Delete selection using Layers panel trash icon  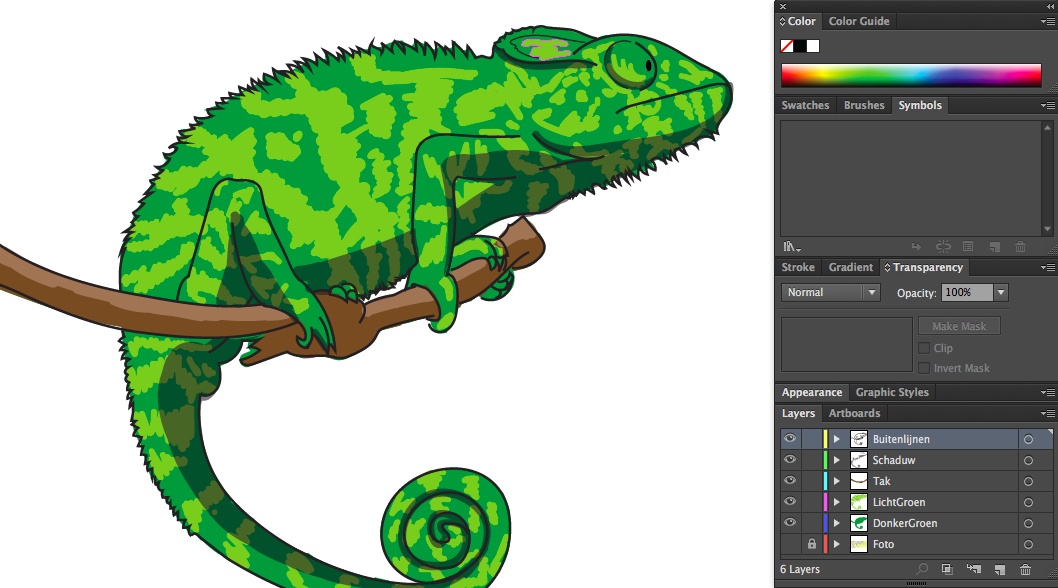1025,569
